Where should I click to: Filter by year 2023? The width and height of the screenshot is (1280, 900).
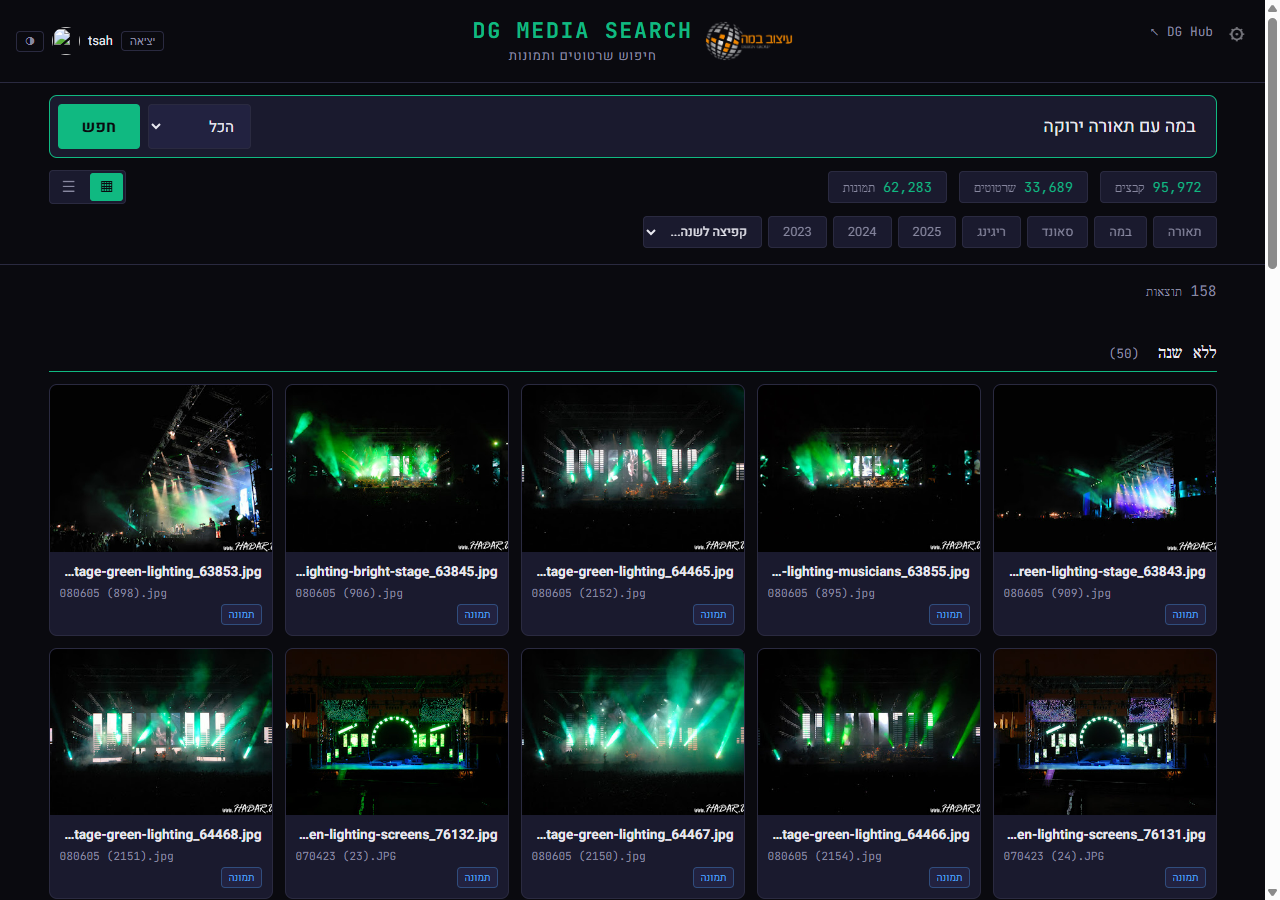click(797, 232)
